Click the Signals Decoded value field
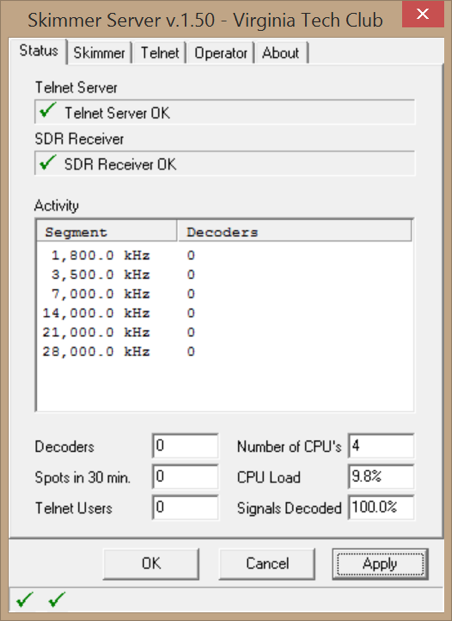The width and height of the screenshot is (452, 621). [x=381, y=507]
